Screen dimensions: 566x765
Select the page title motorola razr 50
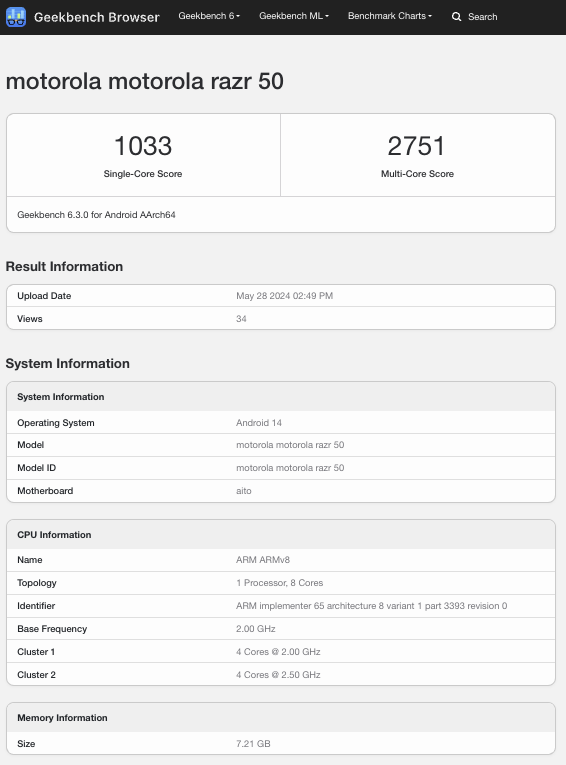144,81
